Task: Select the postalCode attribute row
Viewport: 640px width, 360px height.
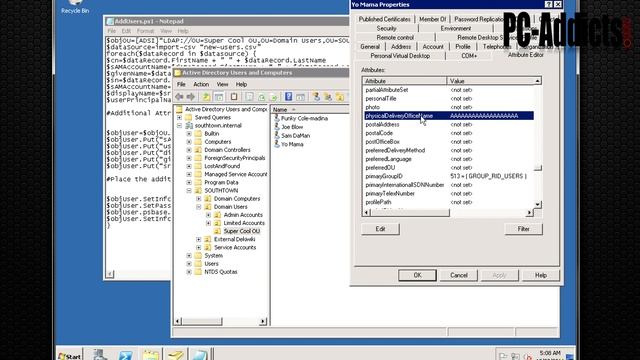Action: 448,133
